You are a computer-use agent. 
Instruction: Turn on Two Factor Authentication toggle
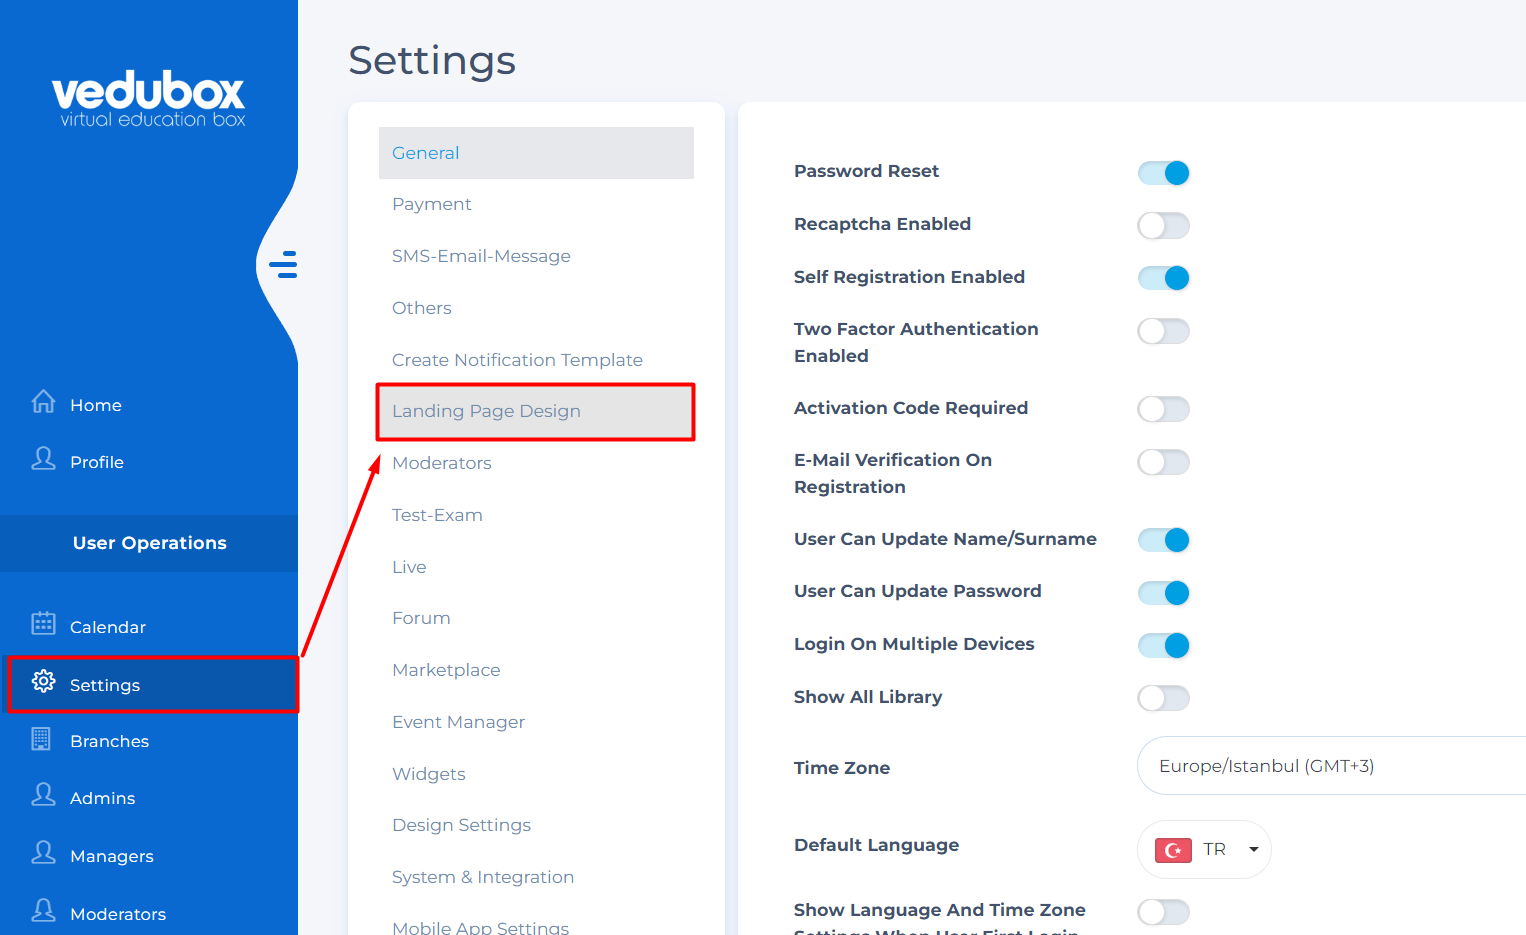(1164, 331)
